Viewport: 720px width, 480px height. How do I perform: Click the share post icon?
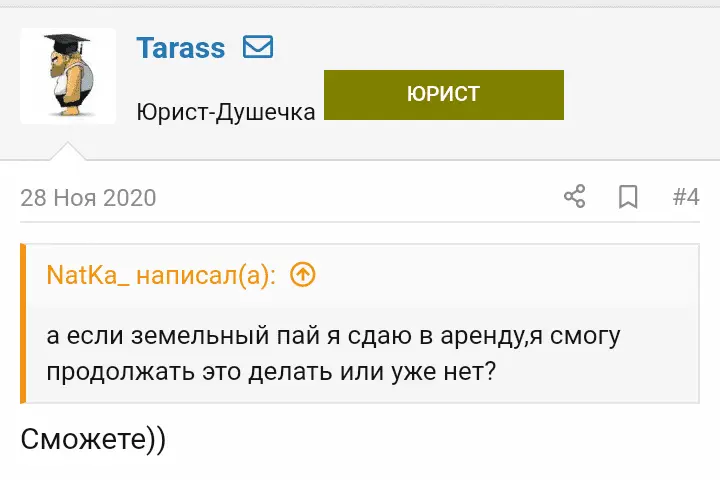[574, 196]
